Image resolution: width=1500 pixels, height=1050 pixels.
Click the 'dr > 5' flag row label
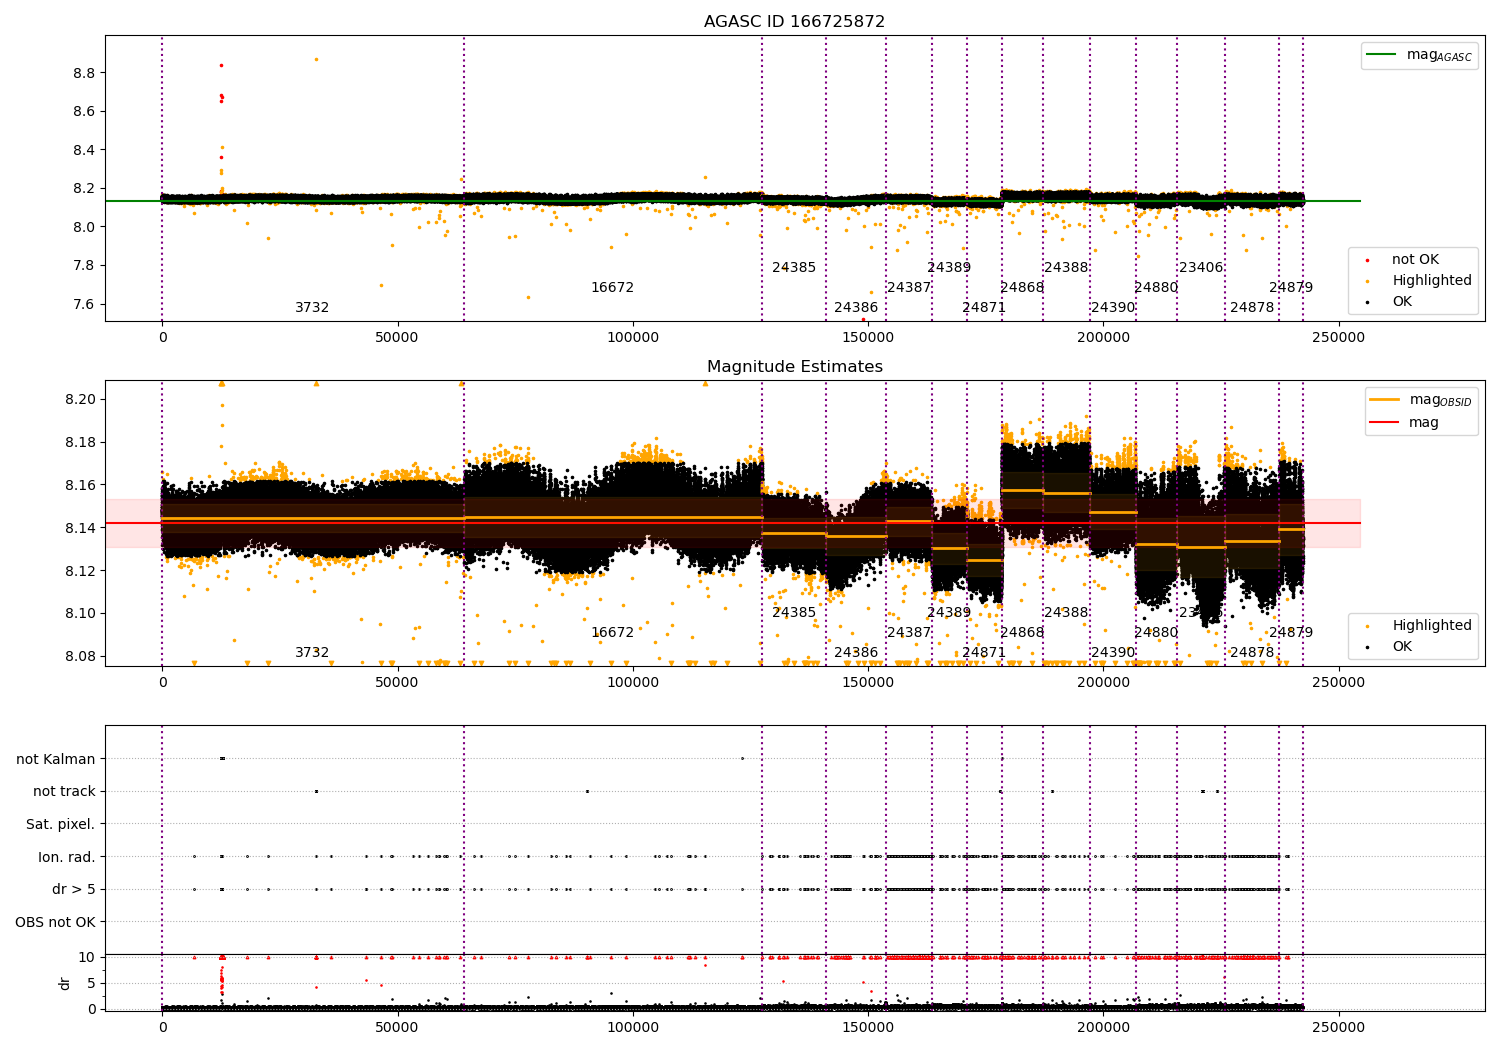click(x=74, y=889)
